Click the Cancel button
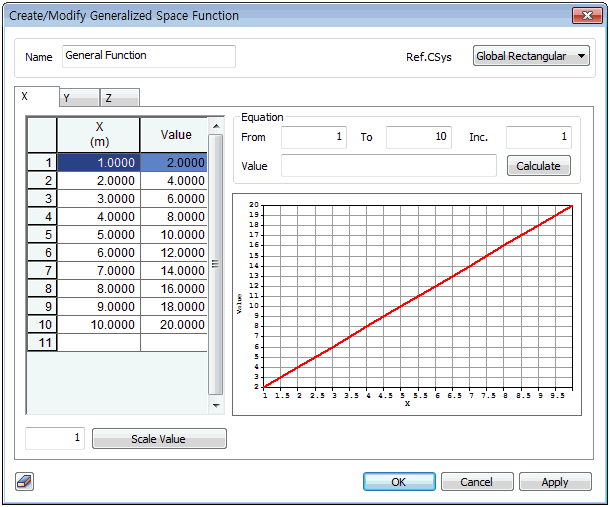 pyautogui.click(x=477, y=482)
